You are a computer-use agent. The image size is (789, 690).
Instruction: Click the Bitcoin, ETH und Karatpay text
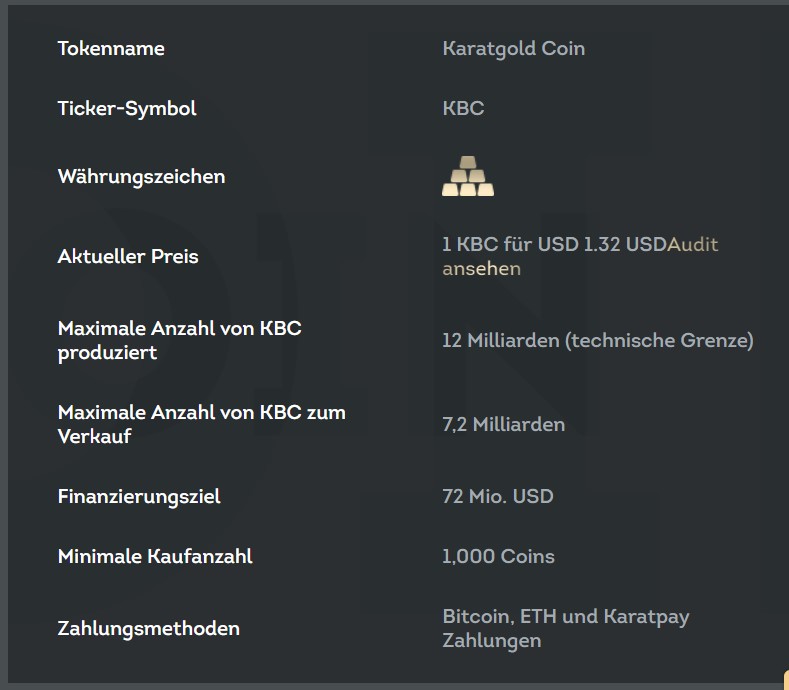click(566, 617)
